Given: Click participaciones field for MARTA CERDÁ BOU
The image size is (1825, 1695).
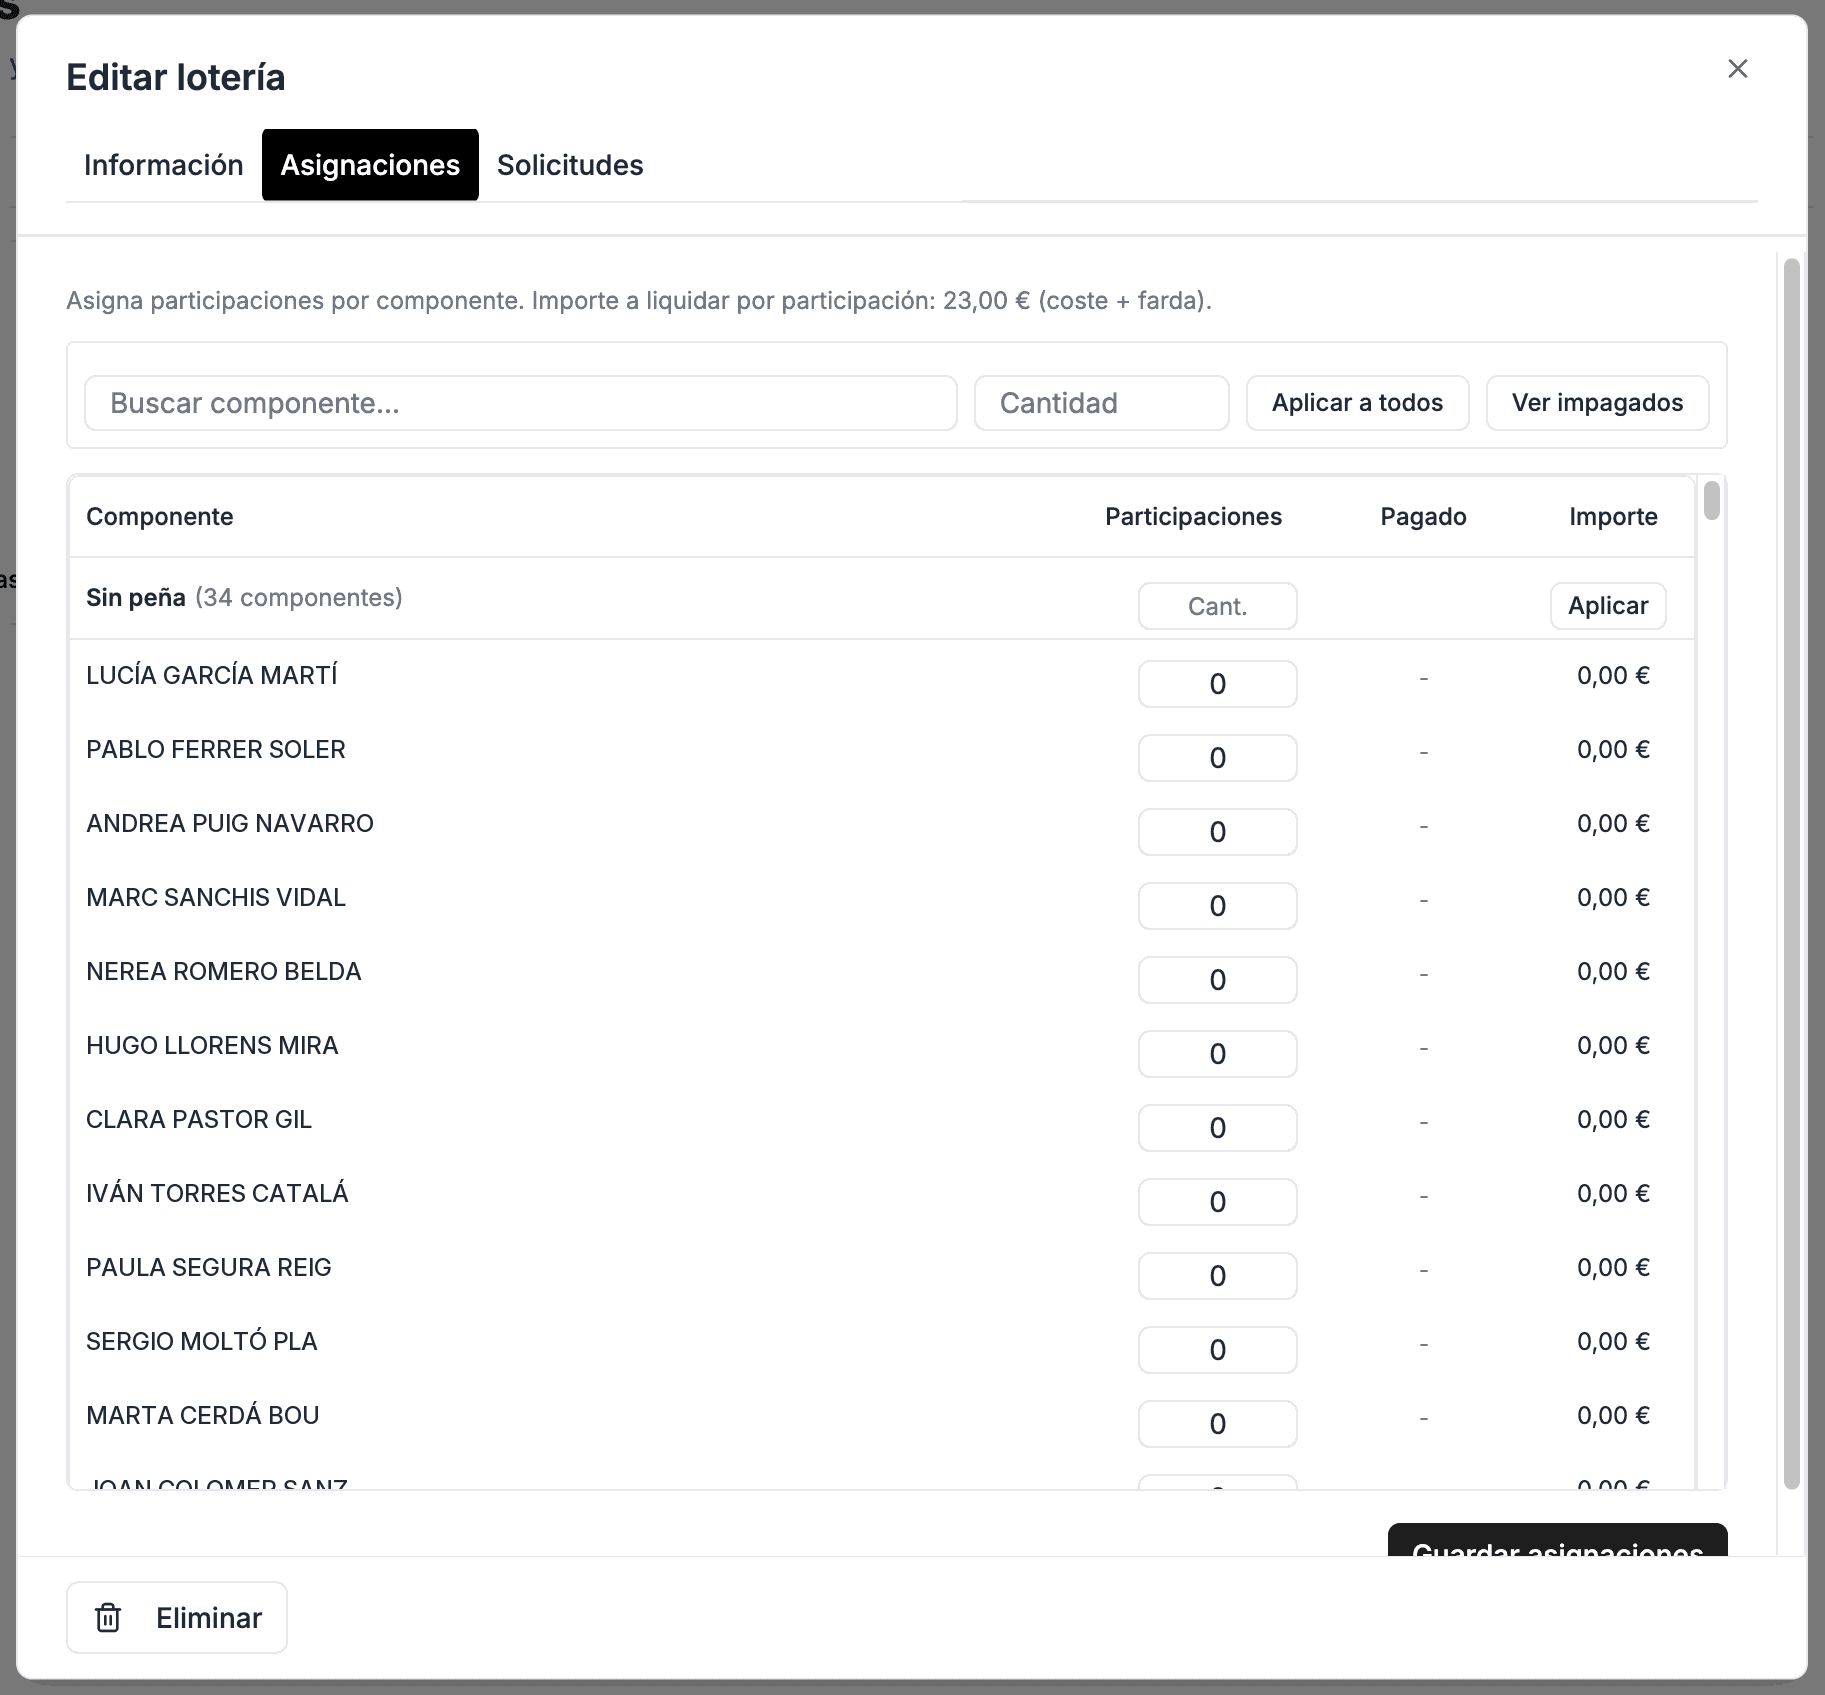Looking at the screenshot, I should [x=1217, y=1424].
